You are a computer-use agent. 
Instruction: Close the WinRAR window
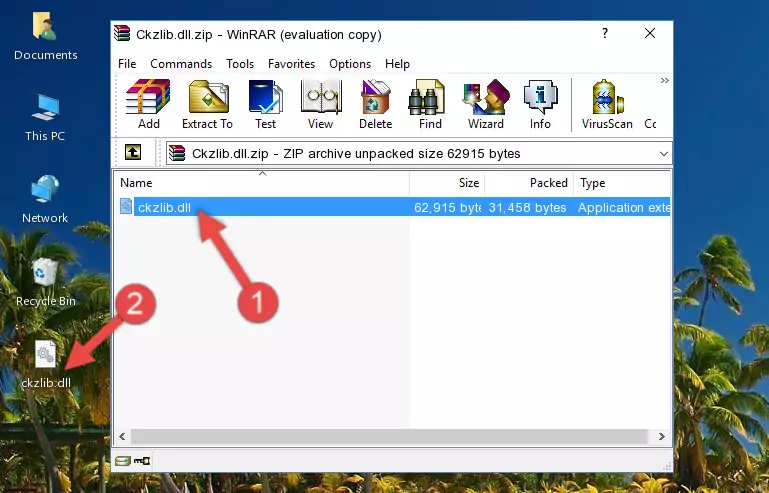650,33
